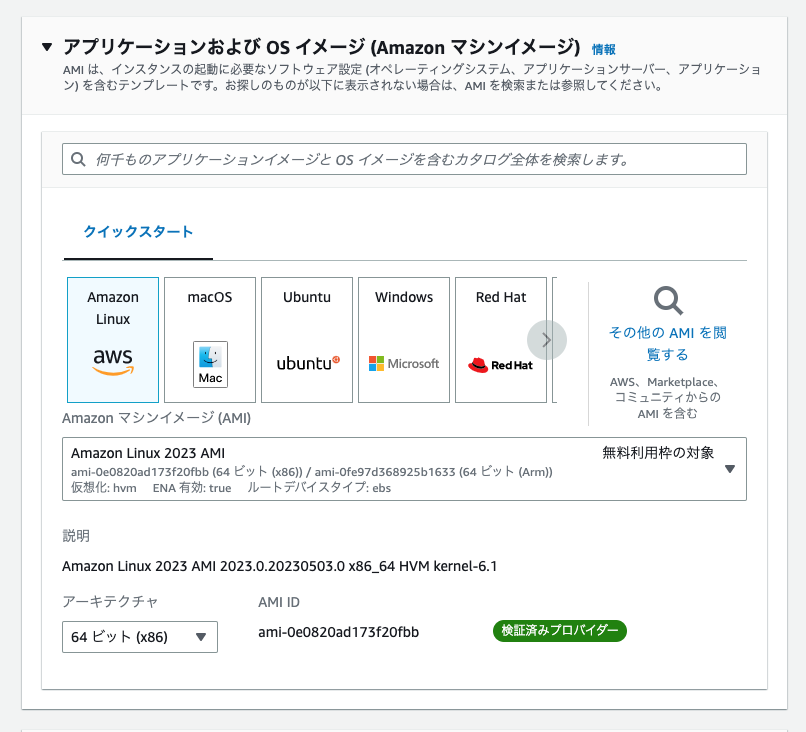Viewport: 806px width, 732px height.
Task: Click the AMI ID heading label
Action: (x=279, y=602)
